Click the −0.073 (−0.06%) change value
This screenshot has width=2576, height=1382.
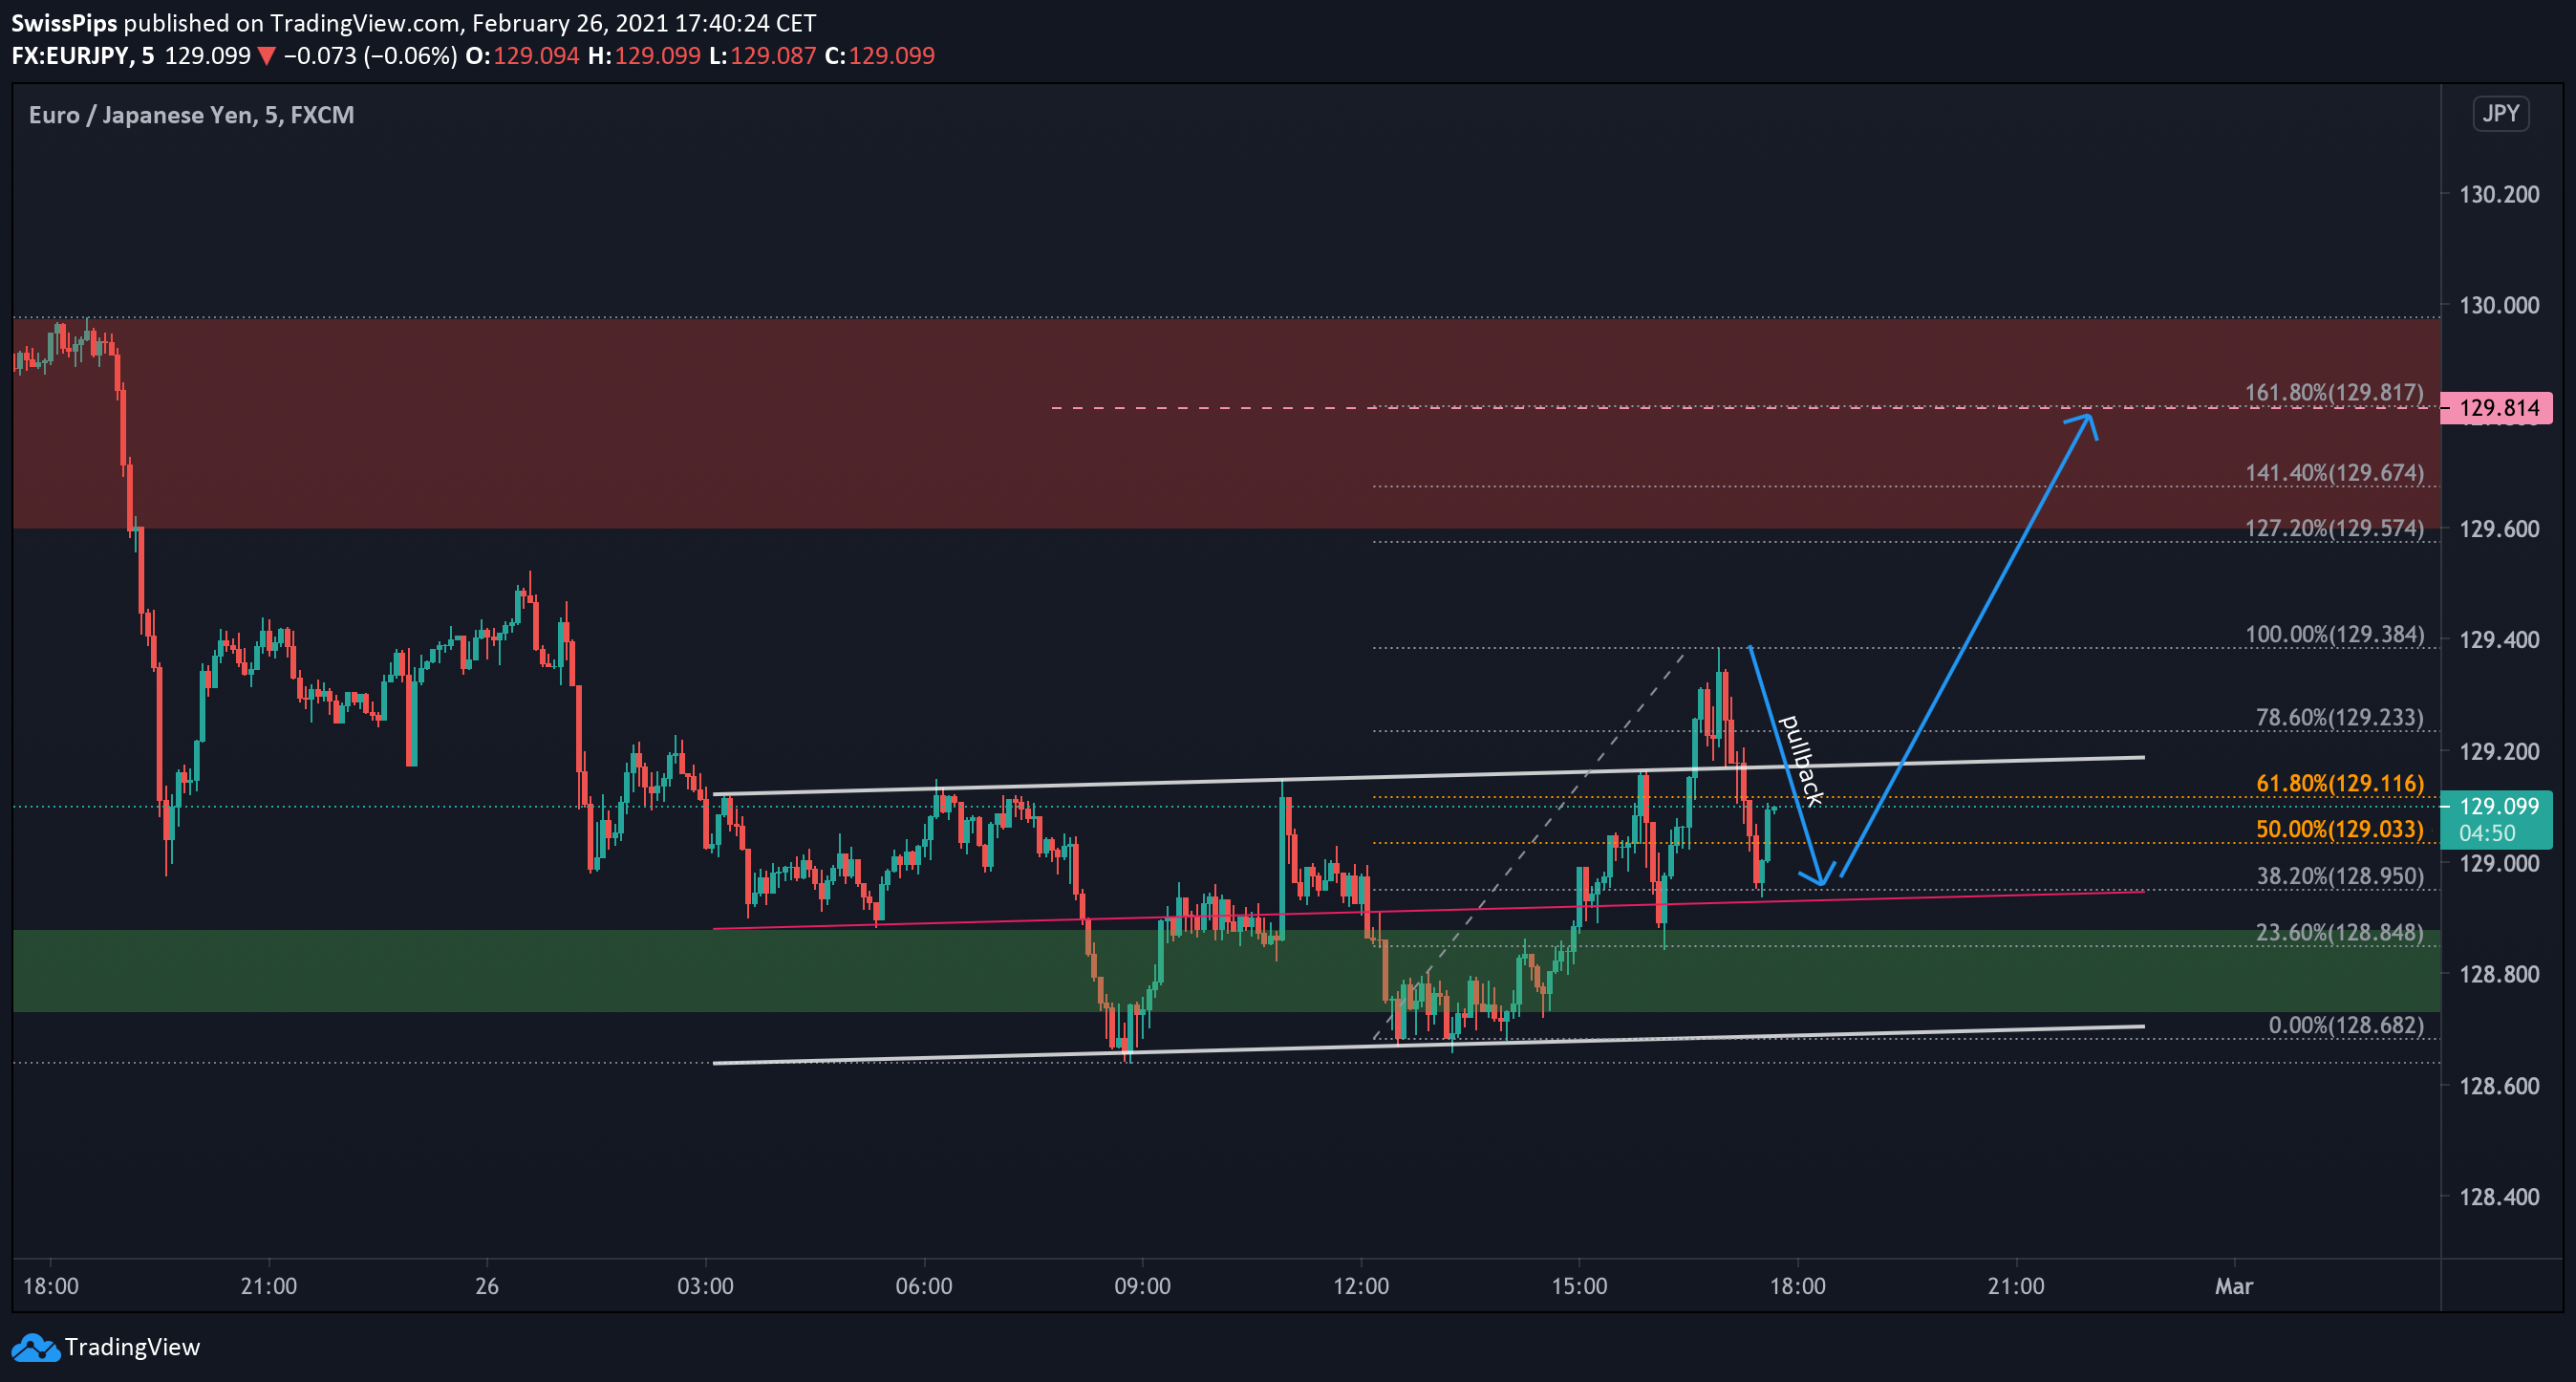tap(370, 55)
